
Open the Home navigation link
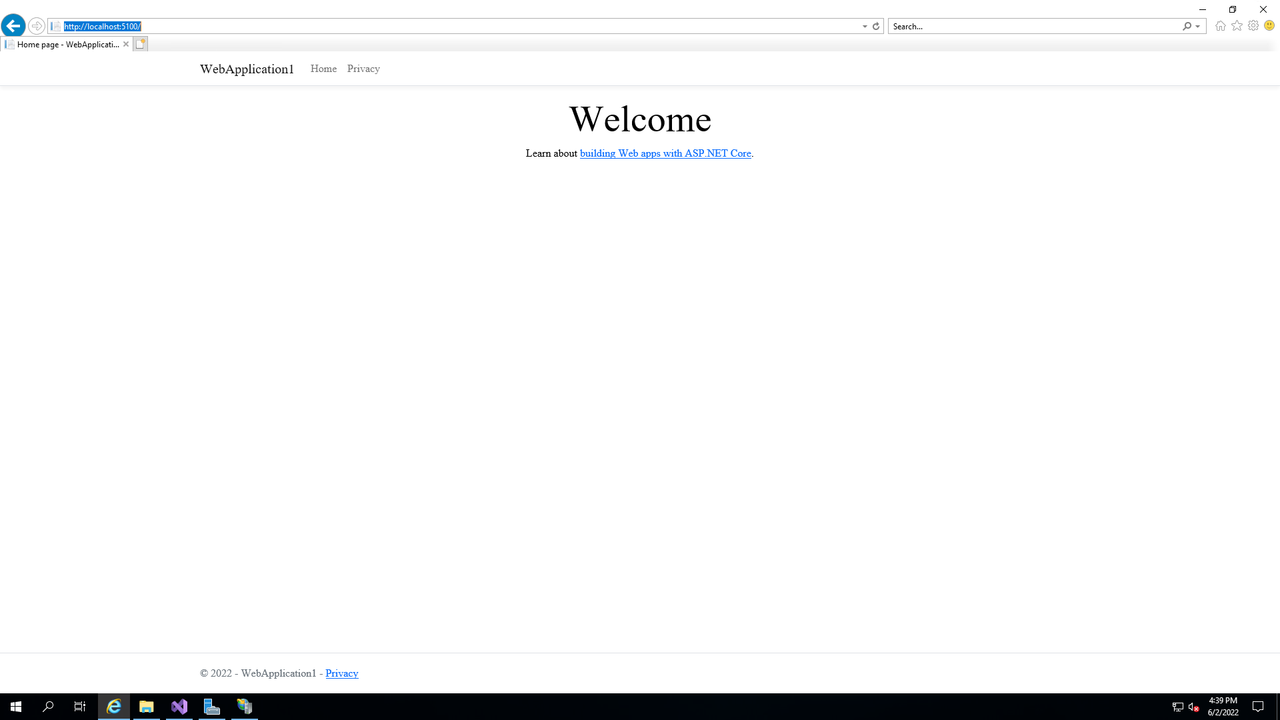pos(323,69)
